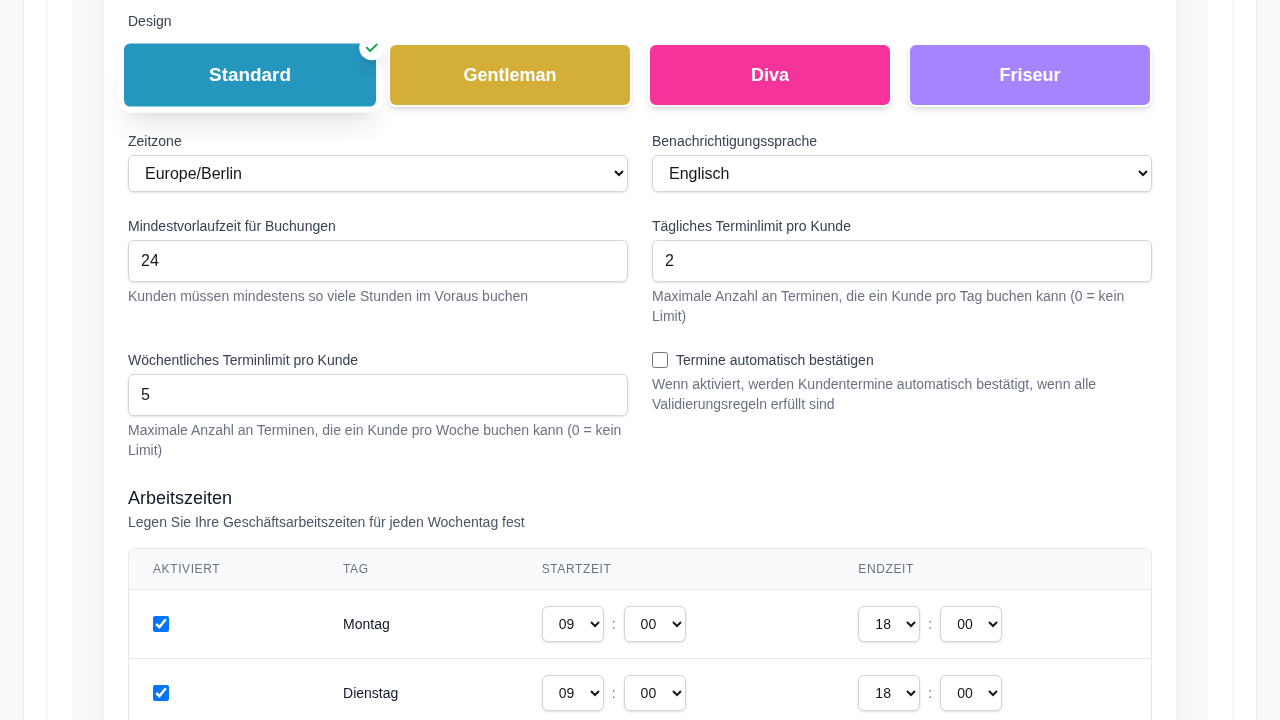The height and width of the screenshot is (720, 1280).
Task: Open the Zeitzone dropdown
Action: [377, 173]
